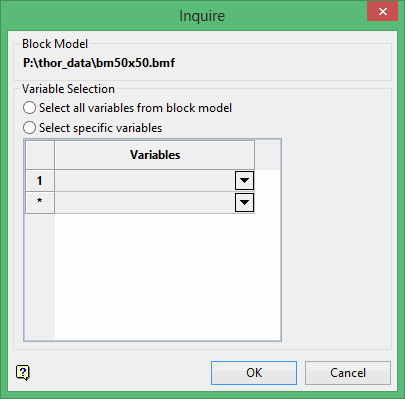Select the asterisk new-row header

[40, 202]
